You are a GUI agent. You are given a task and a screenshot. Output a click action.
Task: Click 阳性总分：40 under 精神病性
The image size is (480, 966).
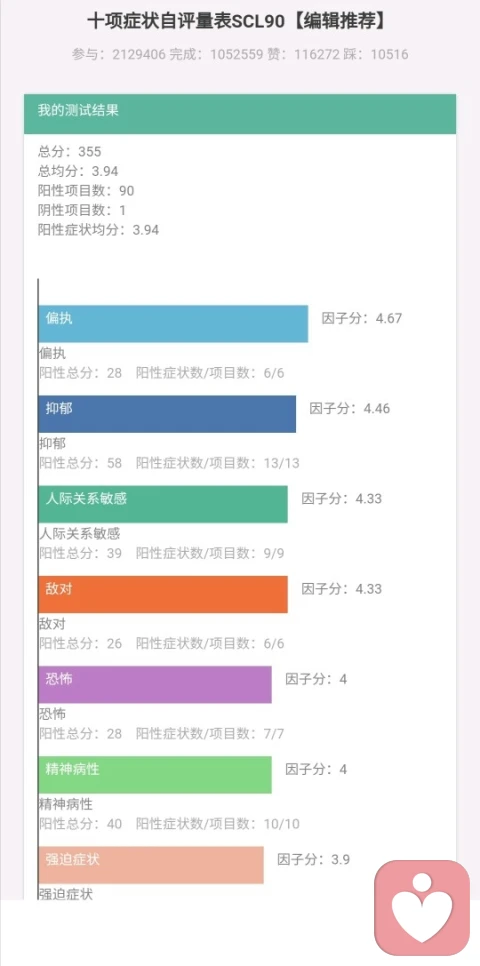pos(80,824)
